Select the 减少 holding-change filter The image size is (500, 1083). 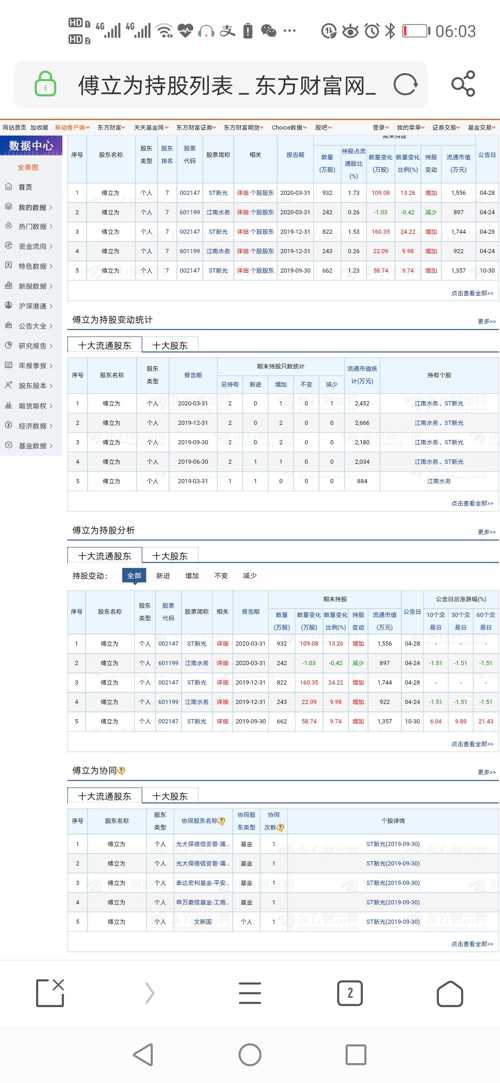click(249, 575)
